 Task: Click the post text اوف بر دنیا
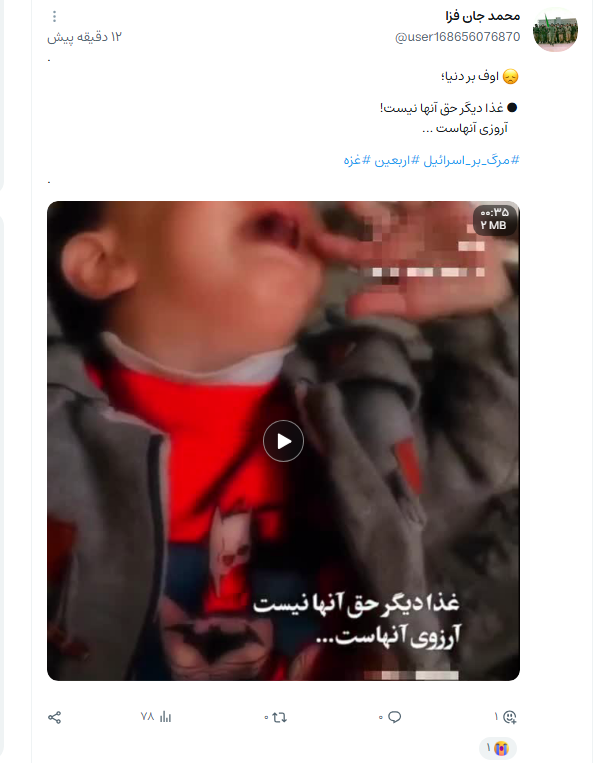(470, 77)
